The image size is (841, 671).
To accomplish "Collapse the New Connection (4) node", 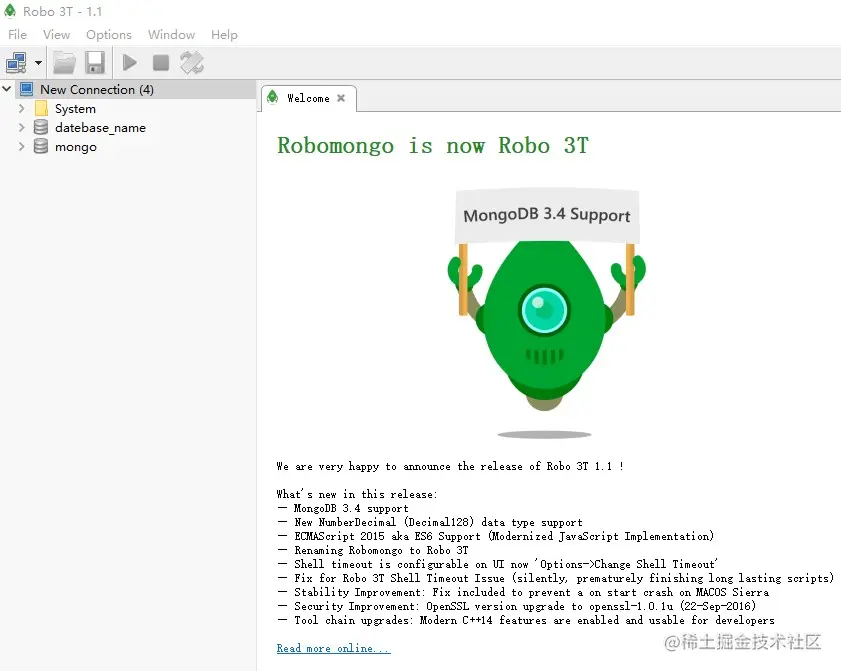I will [x=7, y=89].
